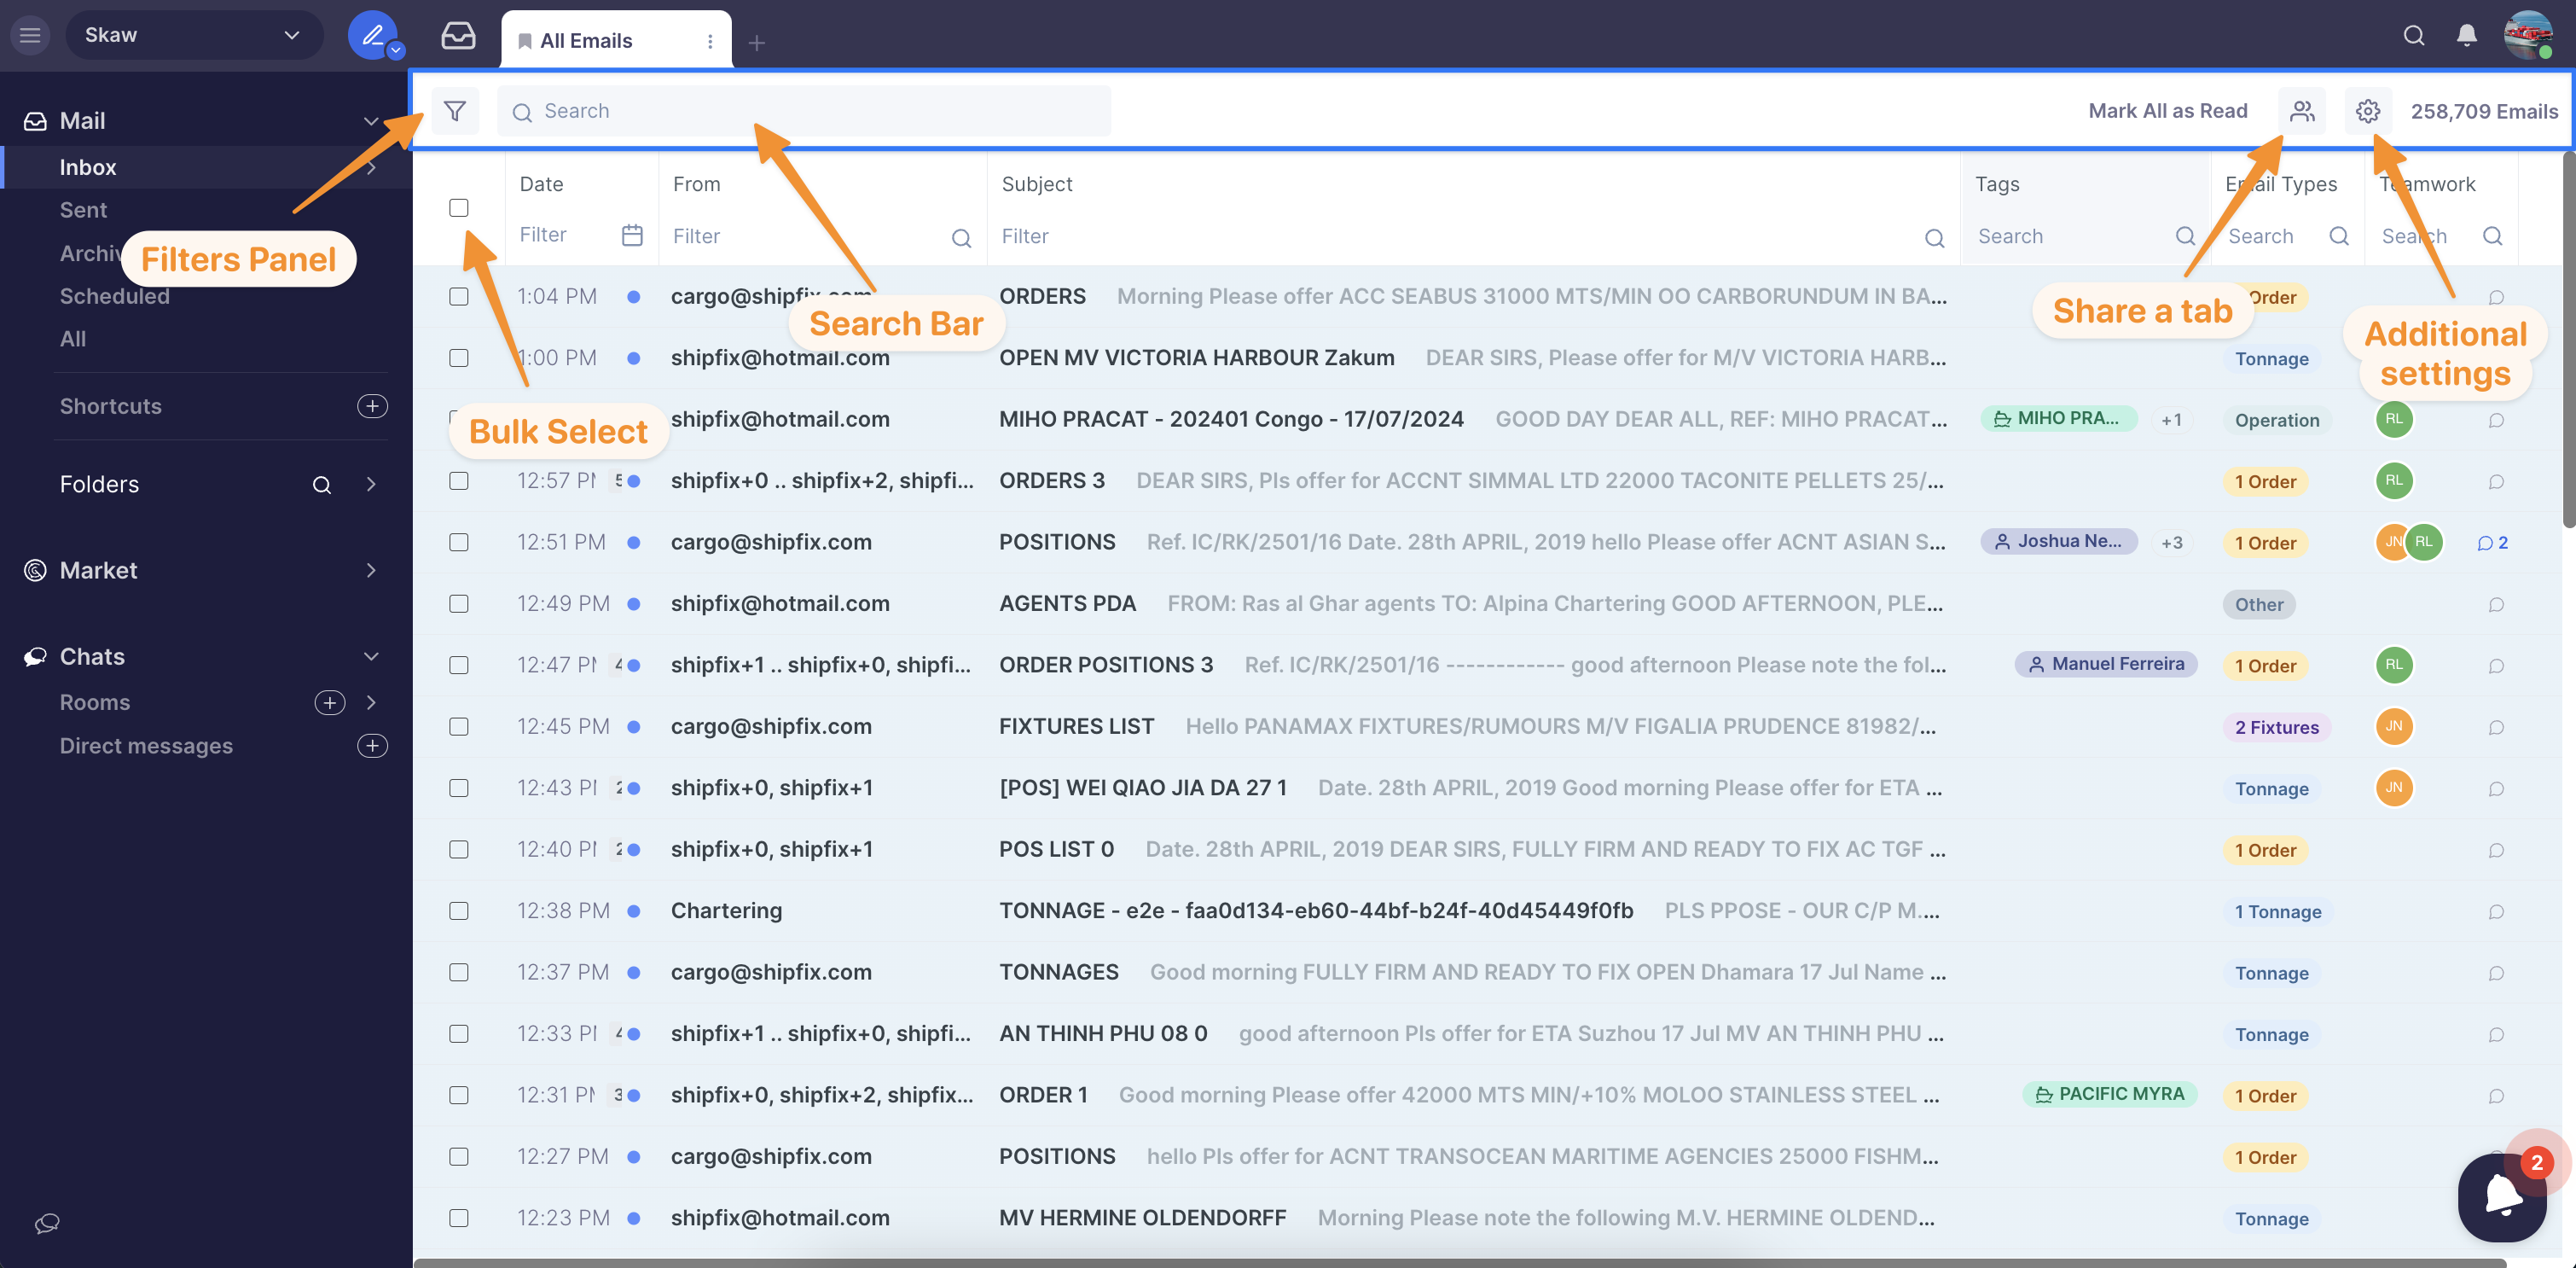The width and height of the screenshot is (2576, 1268).
Task: Open the All Emails tab options menu
Action: coord(710,40)
